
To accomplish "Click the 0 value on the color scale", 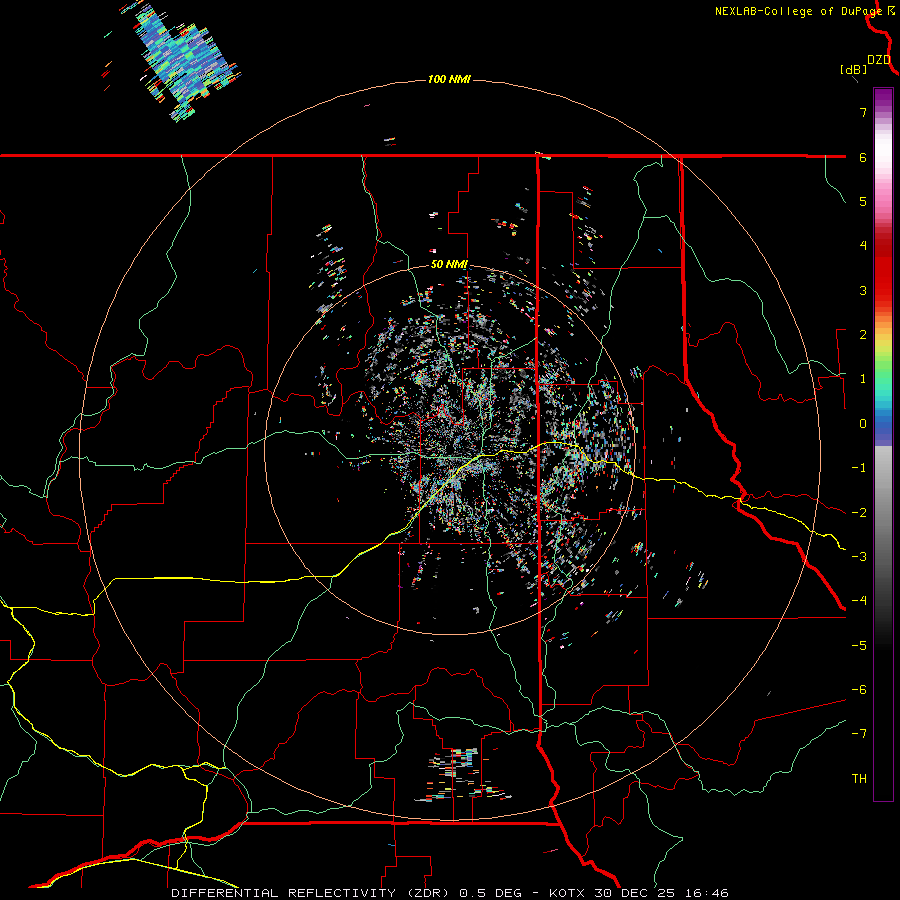I will pyautogui.click(x=863, y=424).
